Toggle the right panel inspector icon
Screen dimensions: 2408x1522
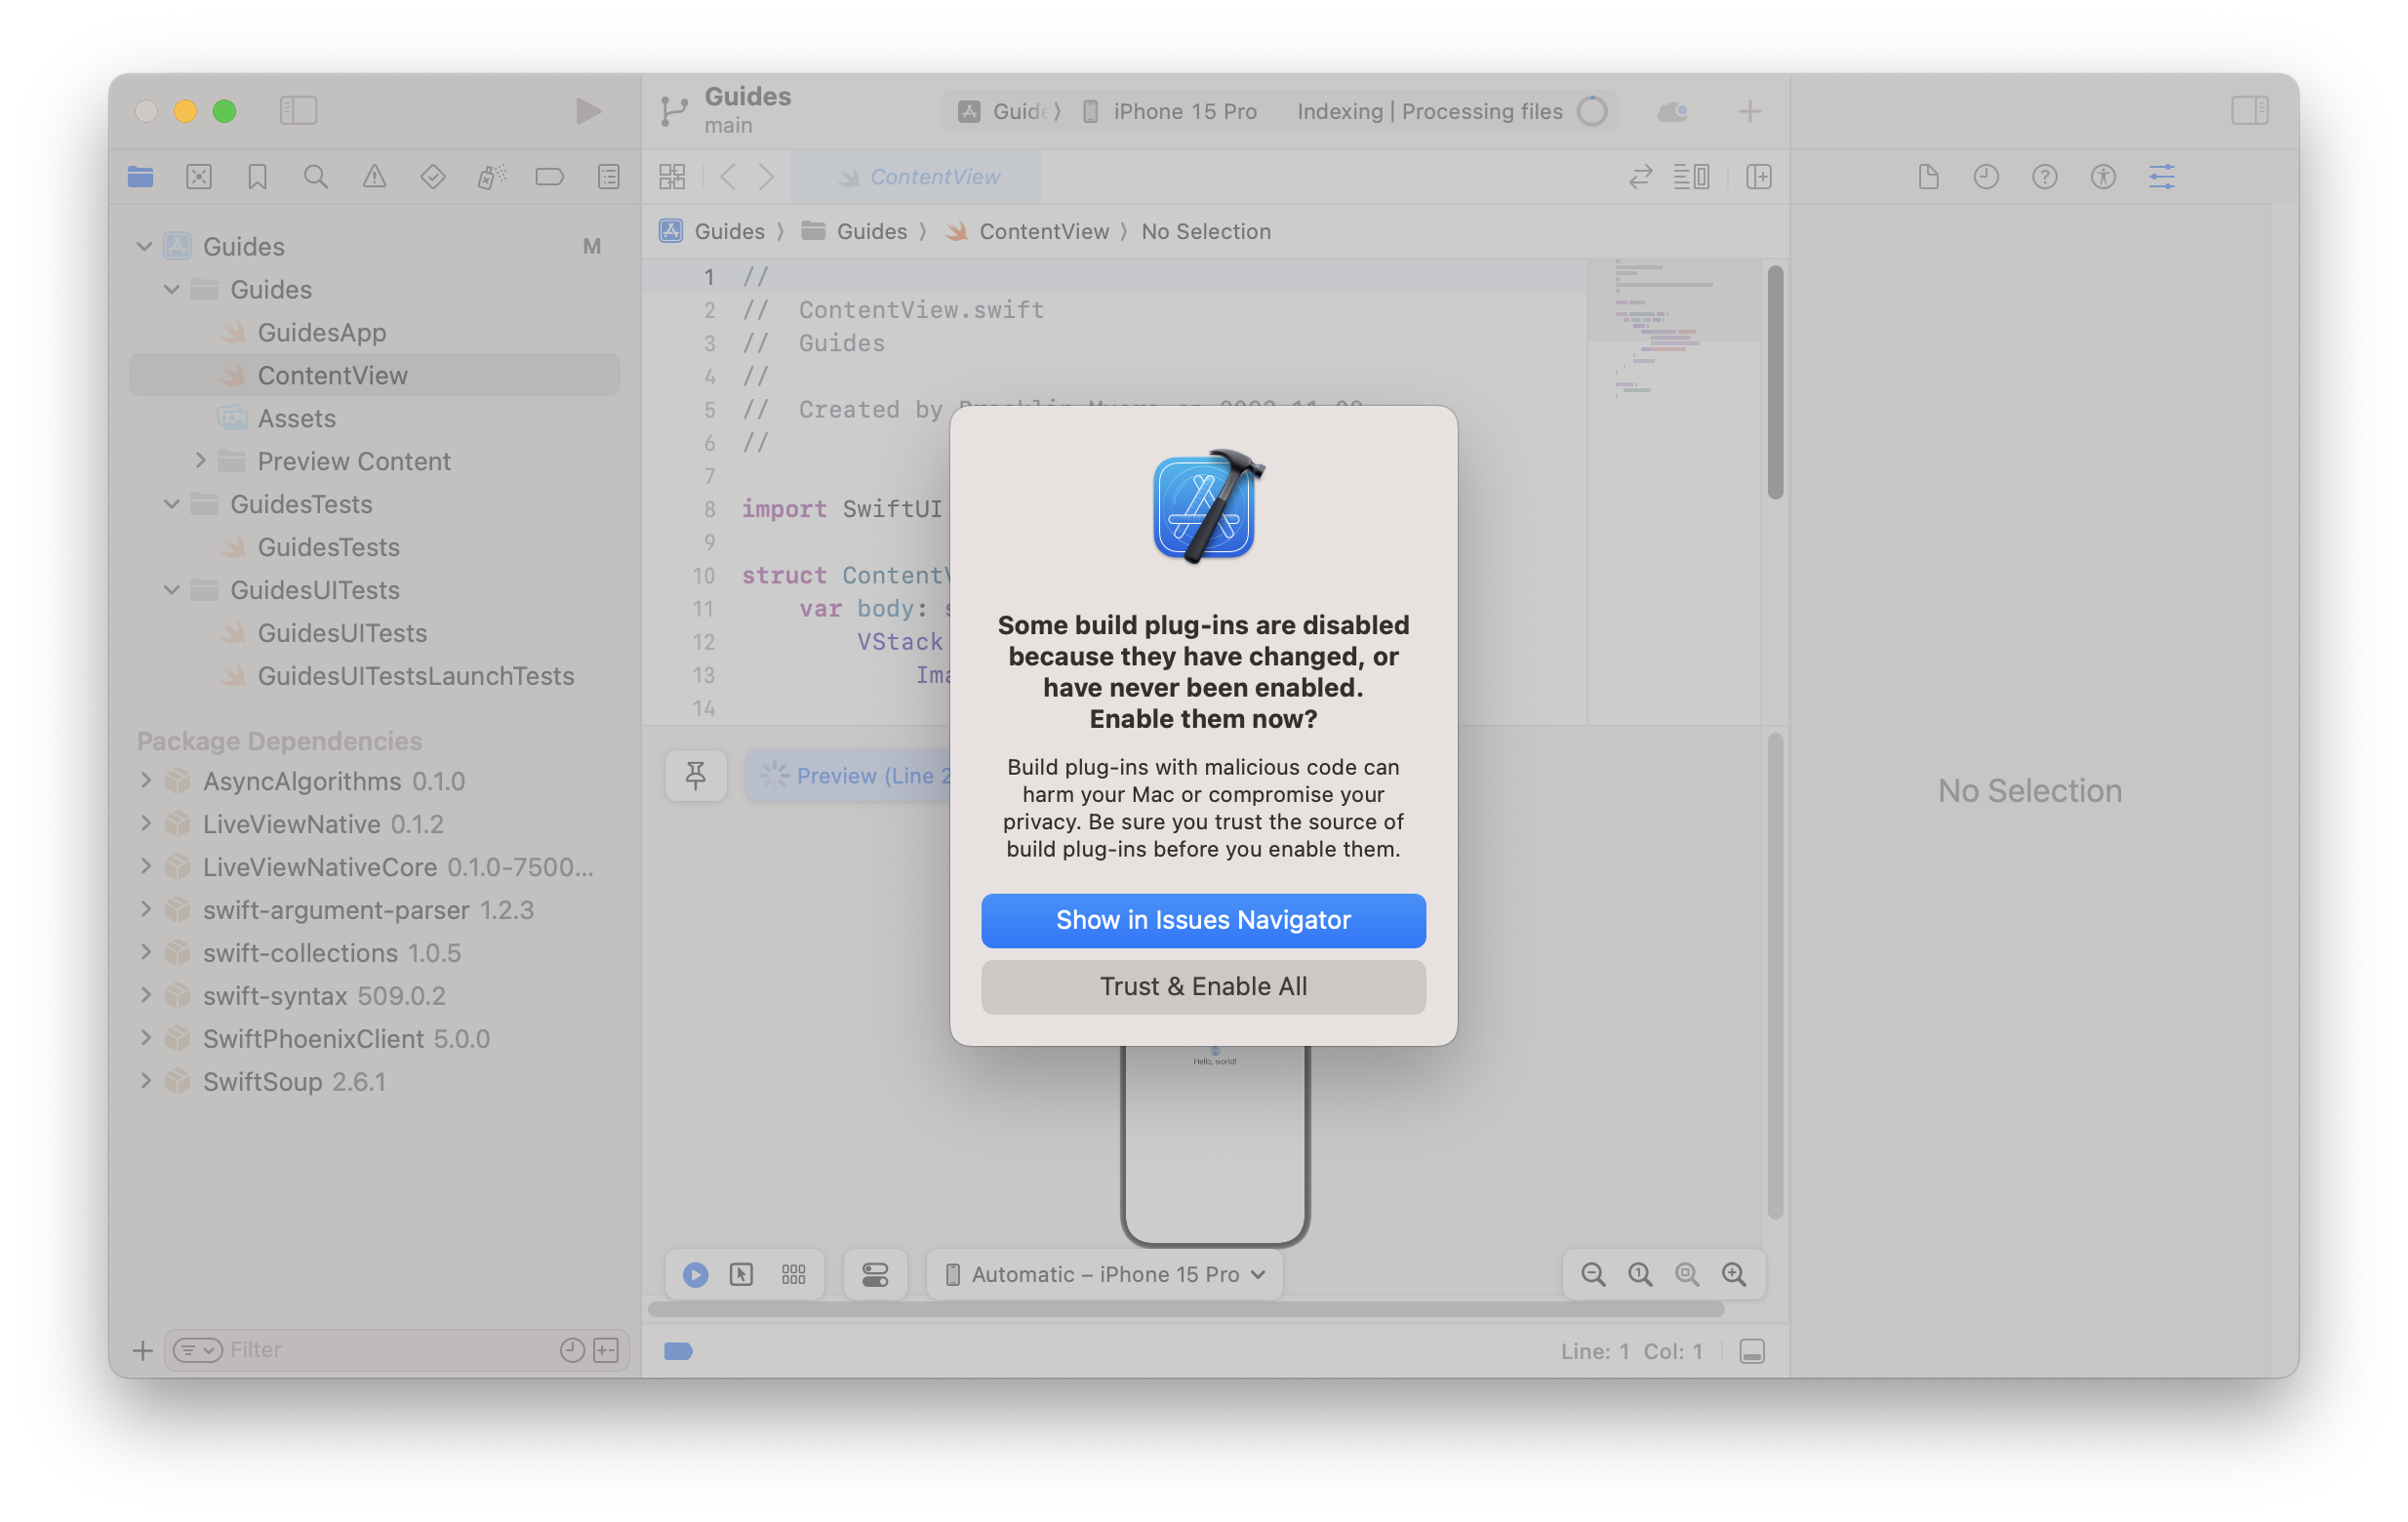[x=2250, y=108]
